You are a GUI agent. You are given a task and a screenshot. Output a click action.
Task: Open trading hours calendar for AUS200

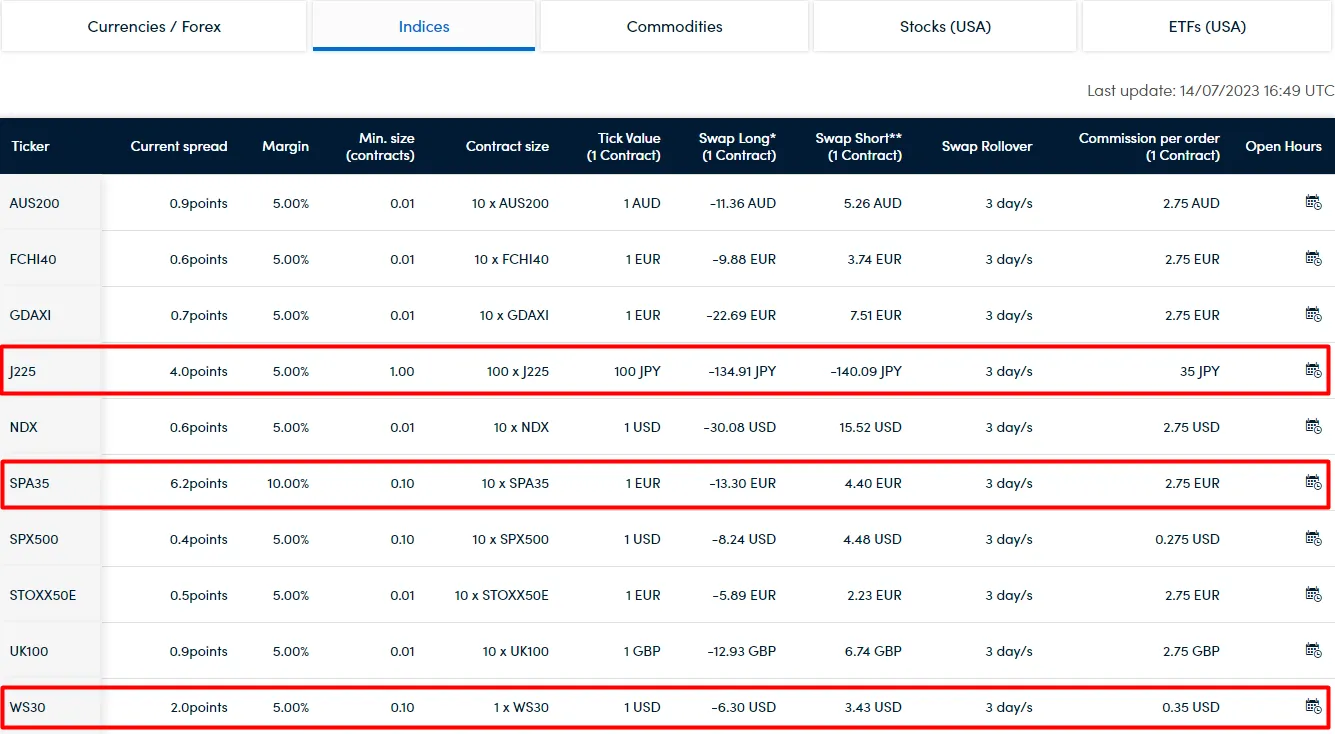pyautogui.click(x=1313, y=202)
